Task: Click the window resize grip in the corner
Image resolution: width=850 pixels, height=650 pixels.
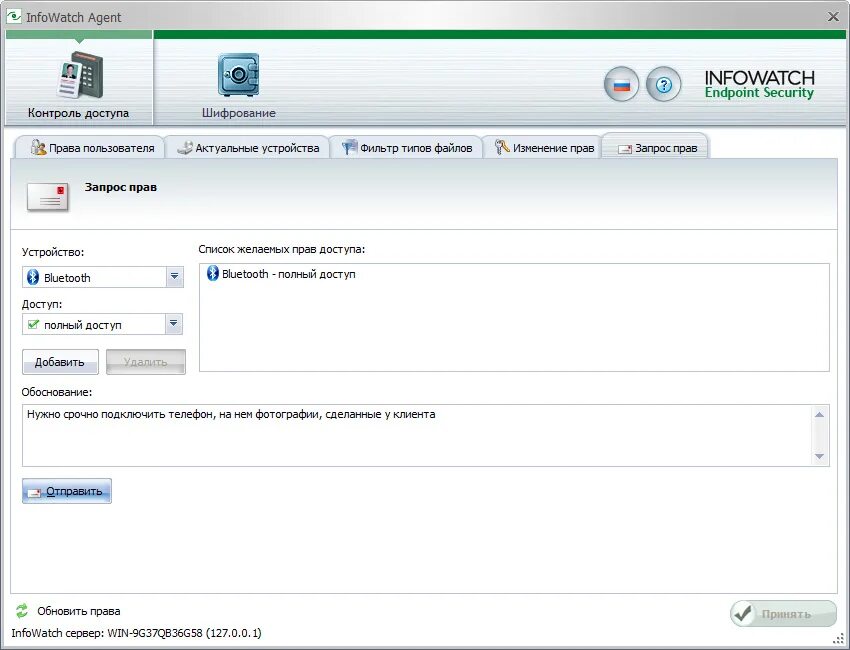Action: (838, 638)
